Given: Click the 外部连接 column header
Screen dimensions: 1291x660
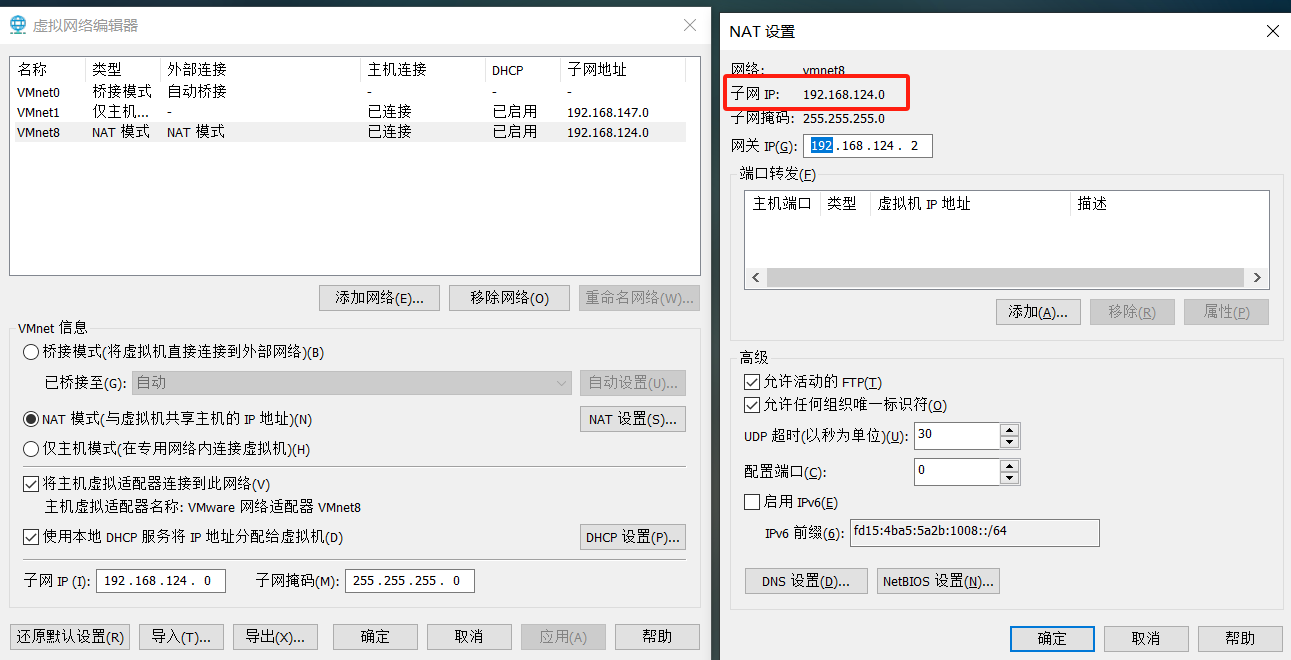Looking at the screenshot, I should 260,69.
